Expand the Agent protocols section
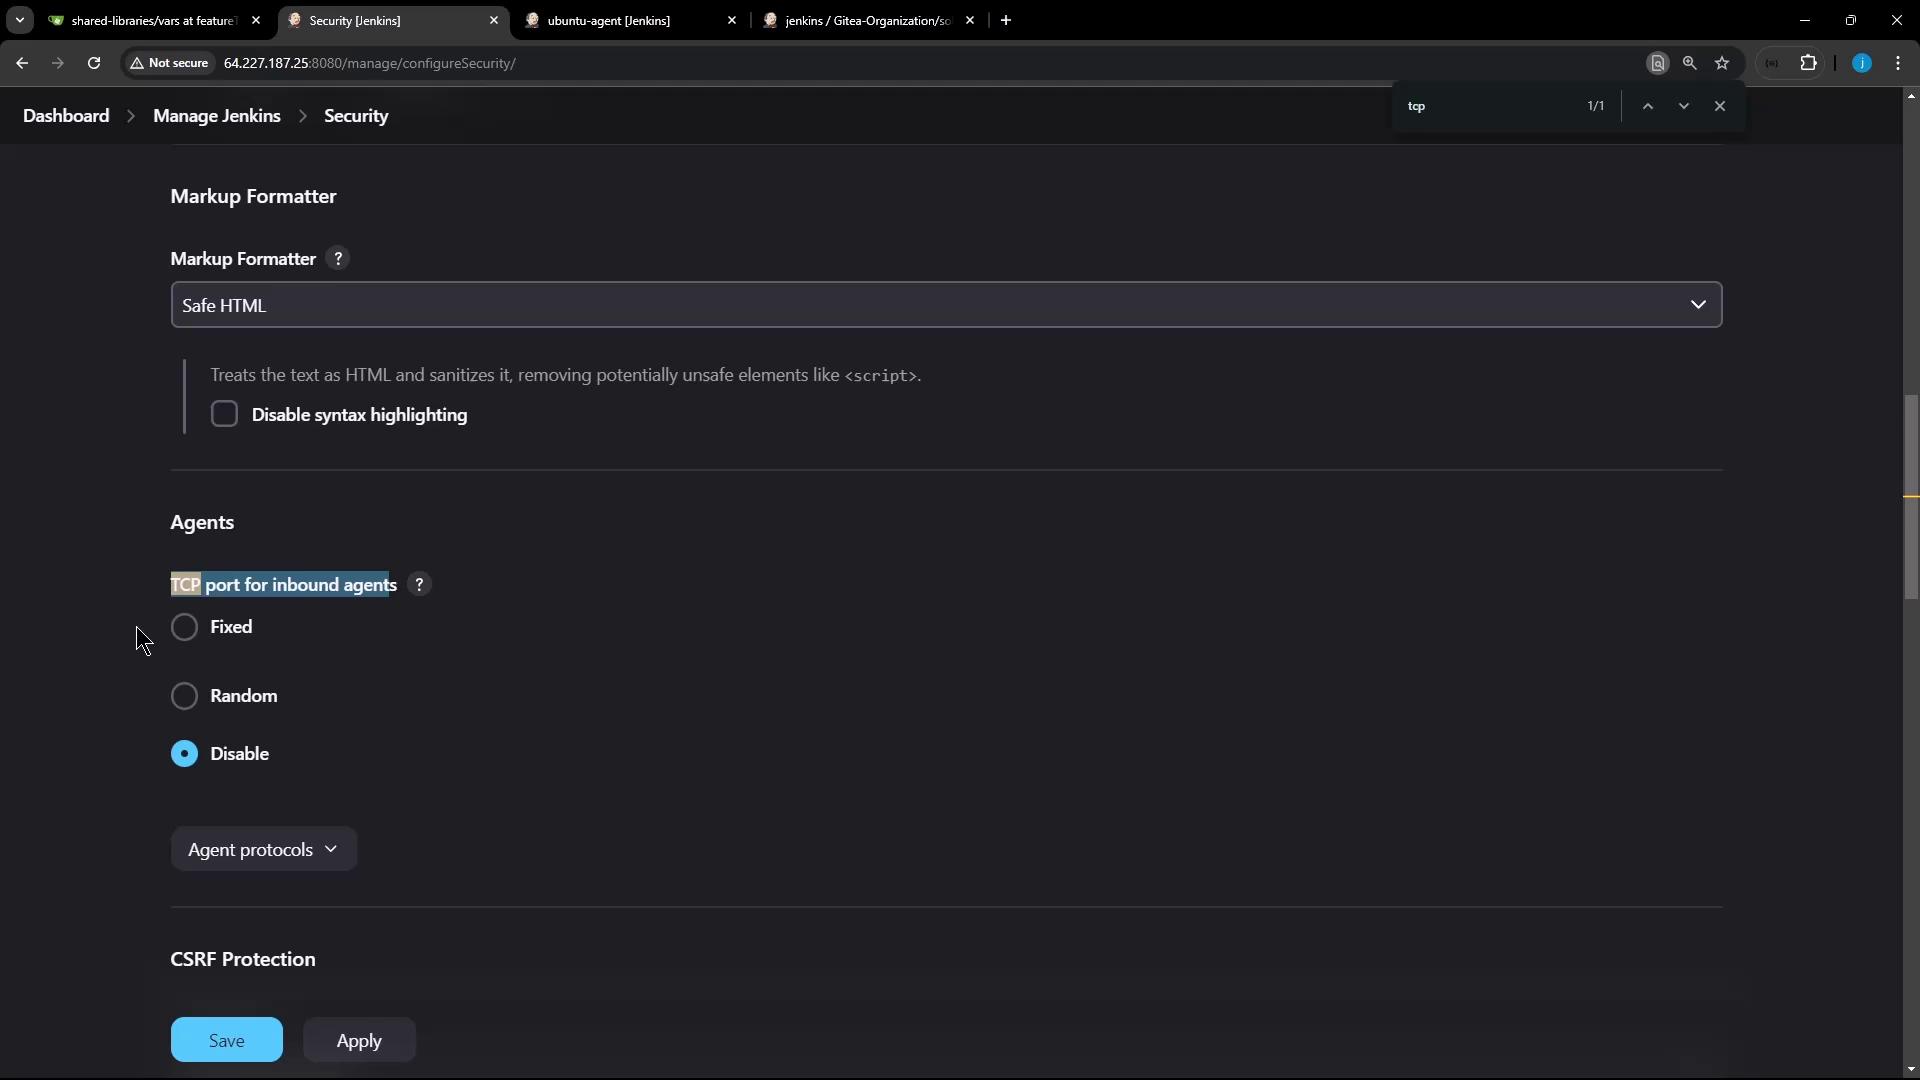This screenshot has width=1920, height=1080. click(x=263, y=849)
